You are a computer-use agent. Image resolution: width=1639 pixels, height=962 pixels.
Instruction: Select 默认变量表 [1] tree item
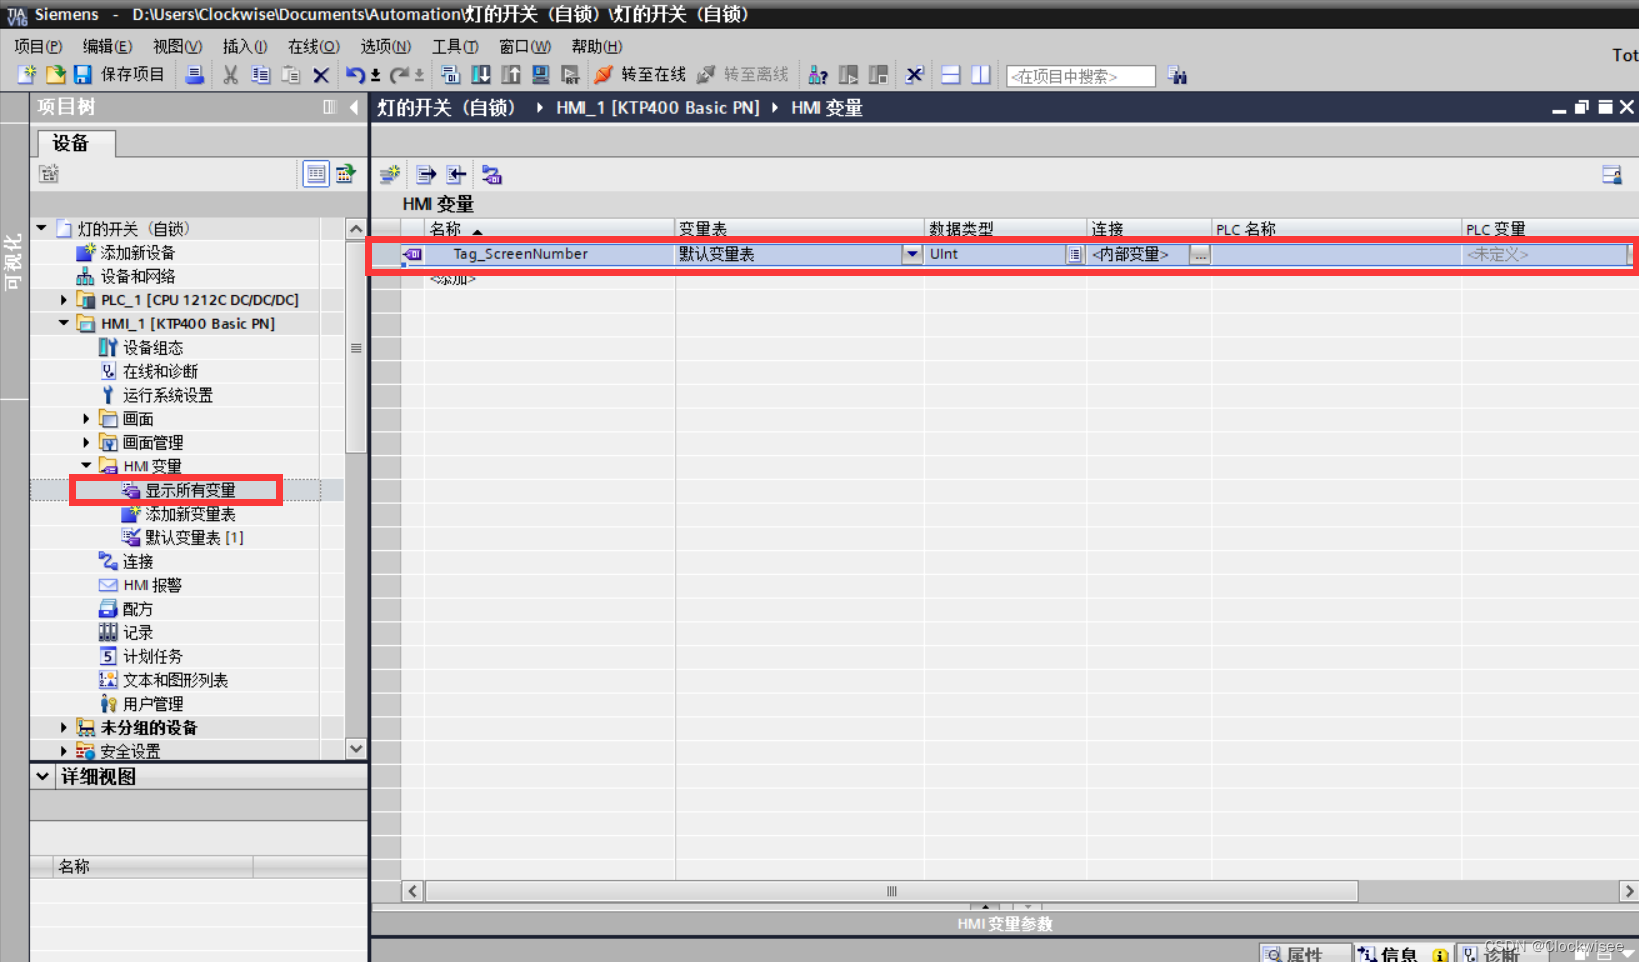(183, 538)
